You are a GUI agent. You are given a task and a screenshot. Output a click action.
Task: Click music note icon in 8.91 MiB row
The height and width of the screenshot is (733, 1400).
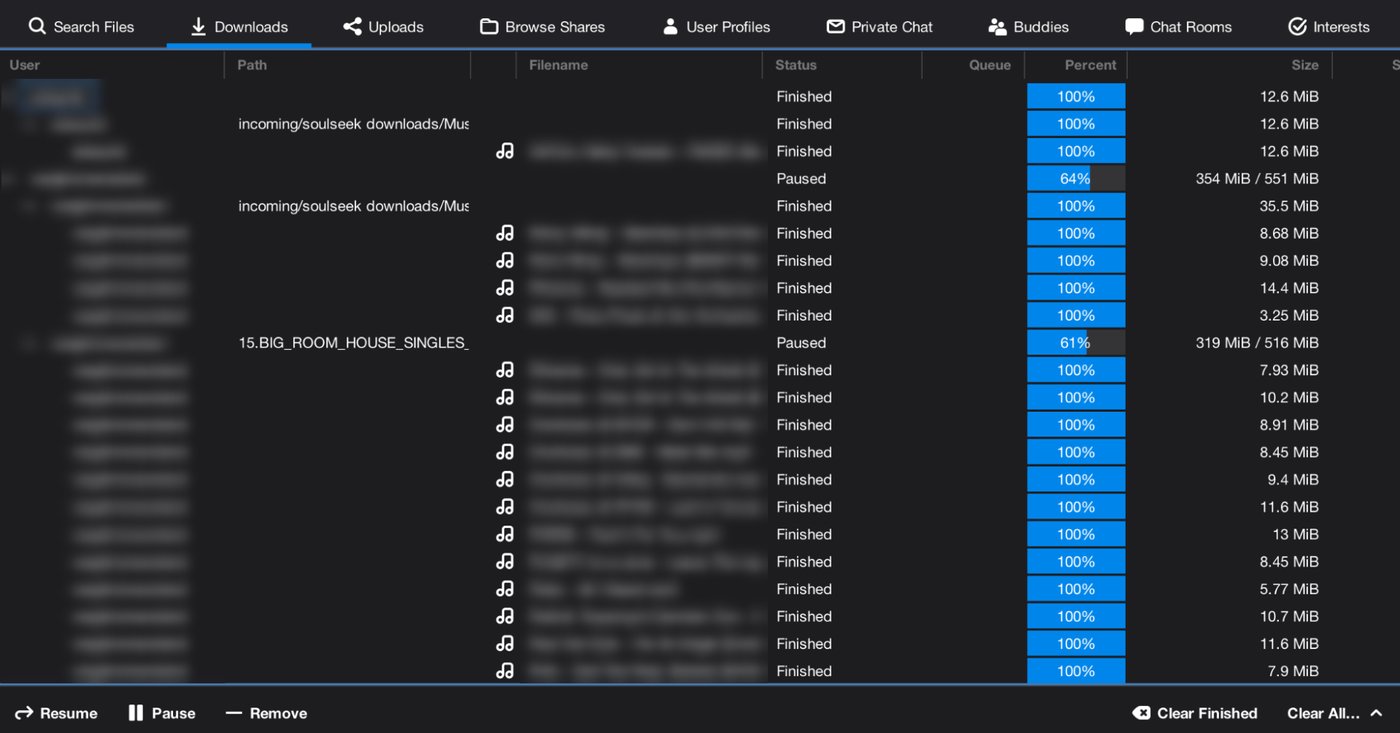505,425
